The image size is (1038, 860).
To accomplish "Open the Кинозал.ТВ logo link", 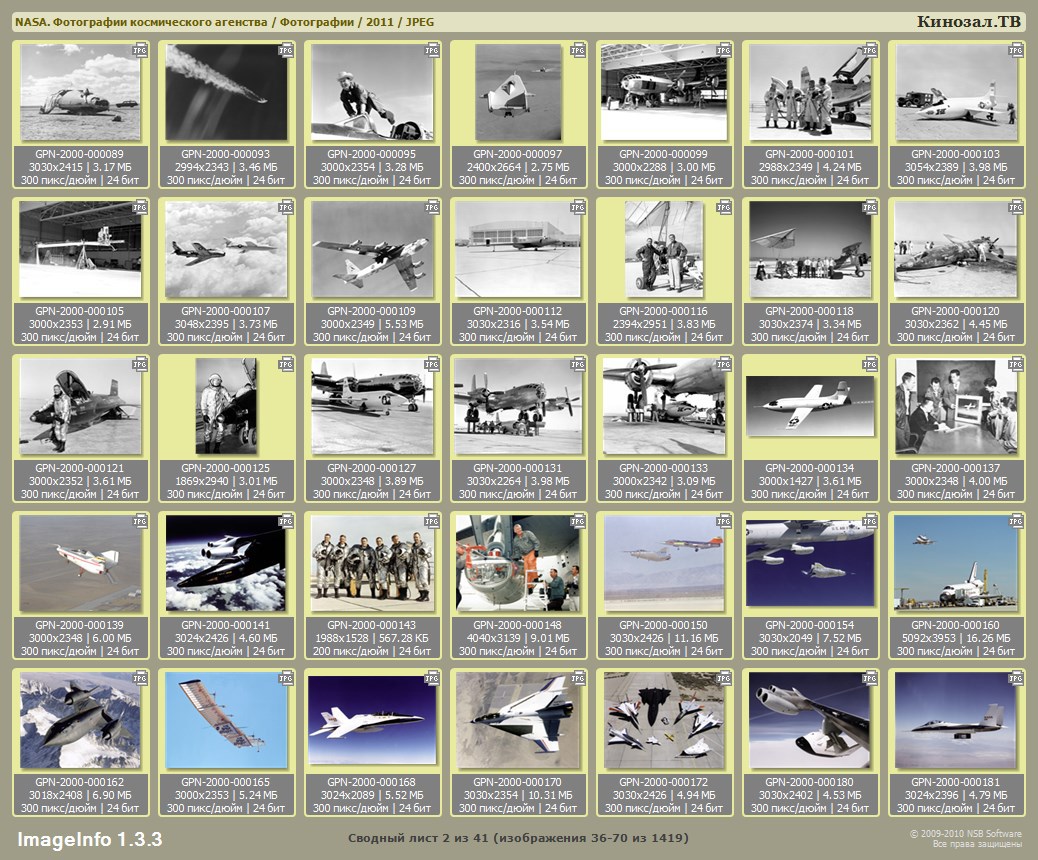I will (x=968, y=22).
